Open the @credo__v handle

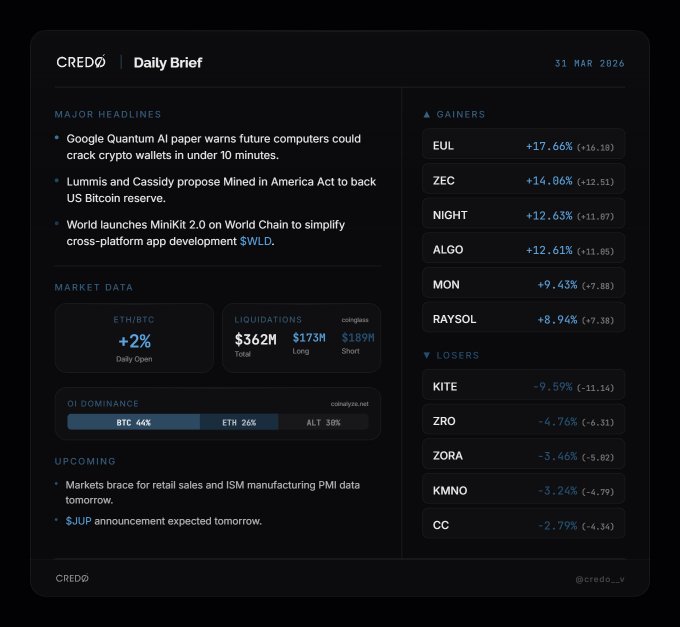coord(600,579)
